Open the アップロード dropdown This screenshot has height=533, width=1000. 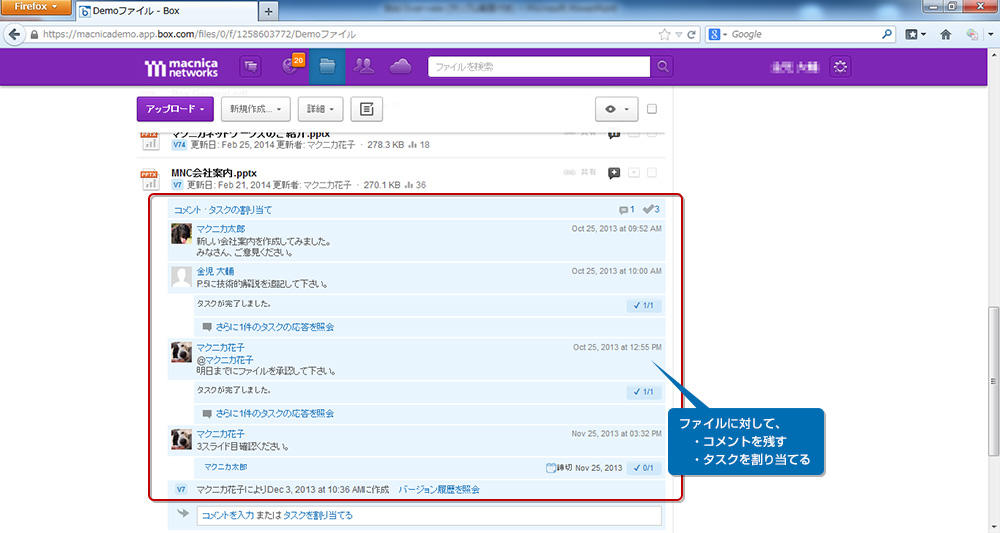click(x=175, y=109)
